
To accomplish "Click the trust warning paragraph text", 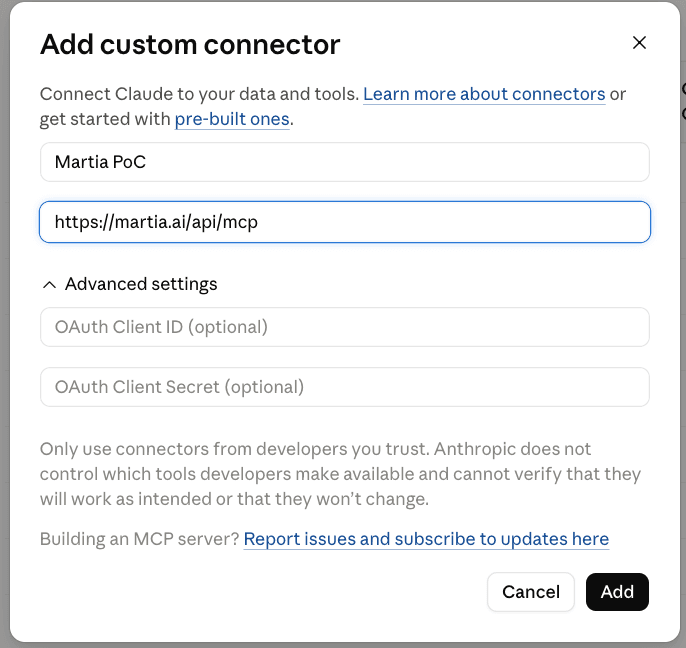I will tap(340, 474).
